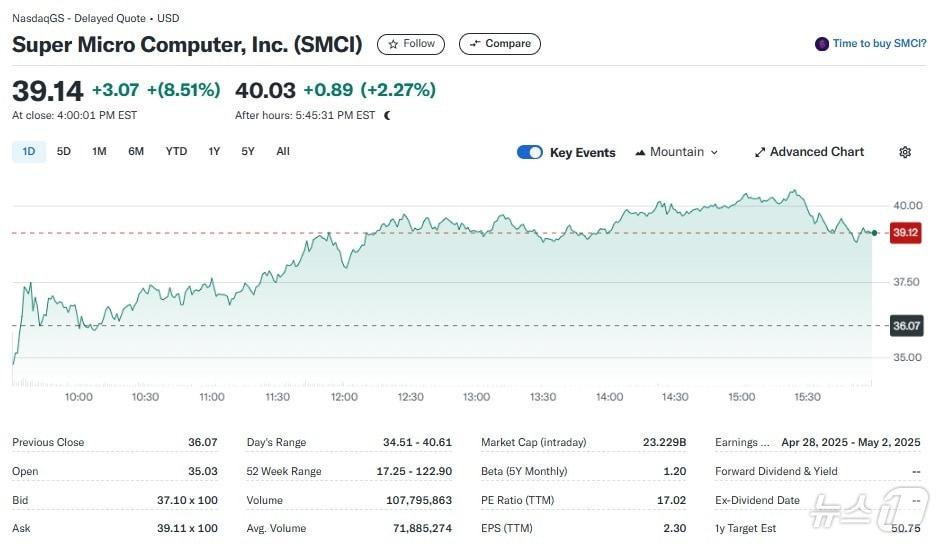Click the moon after-hours icon

[x=388, y=115]
